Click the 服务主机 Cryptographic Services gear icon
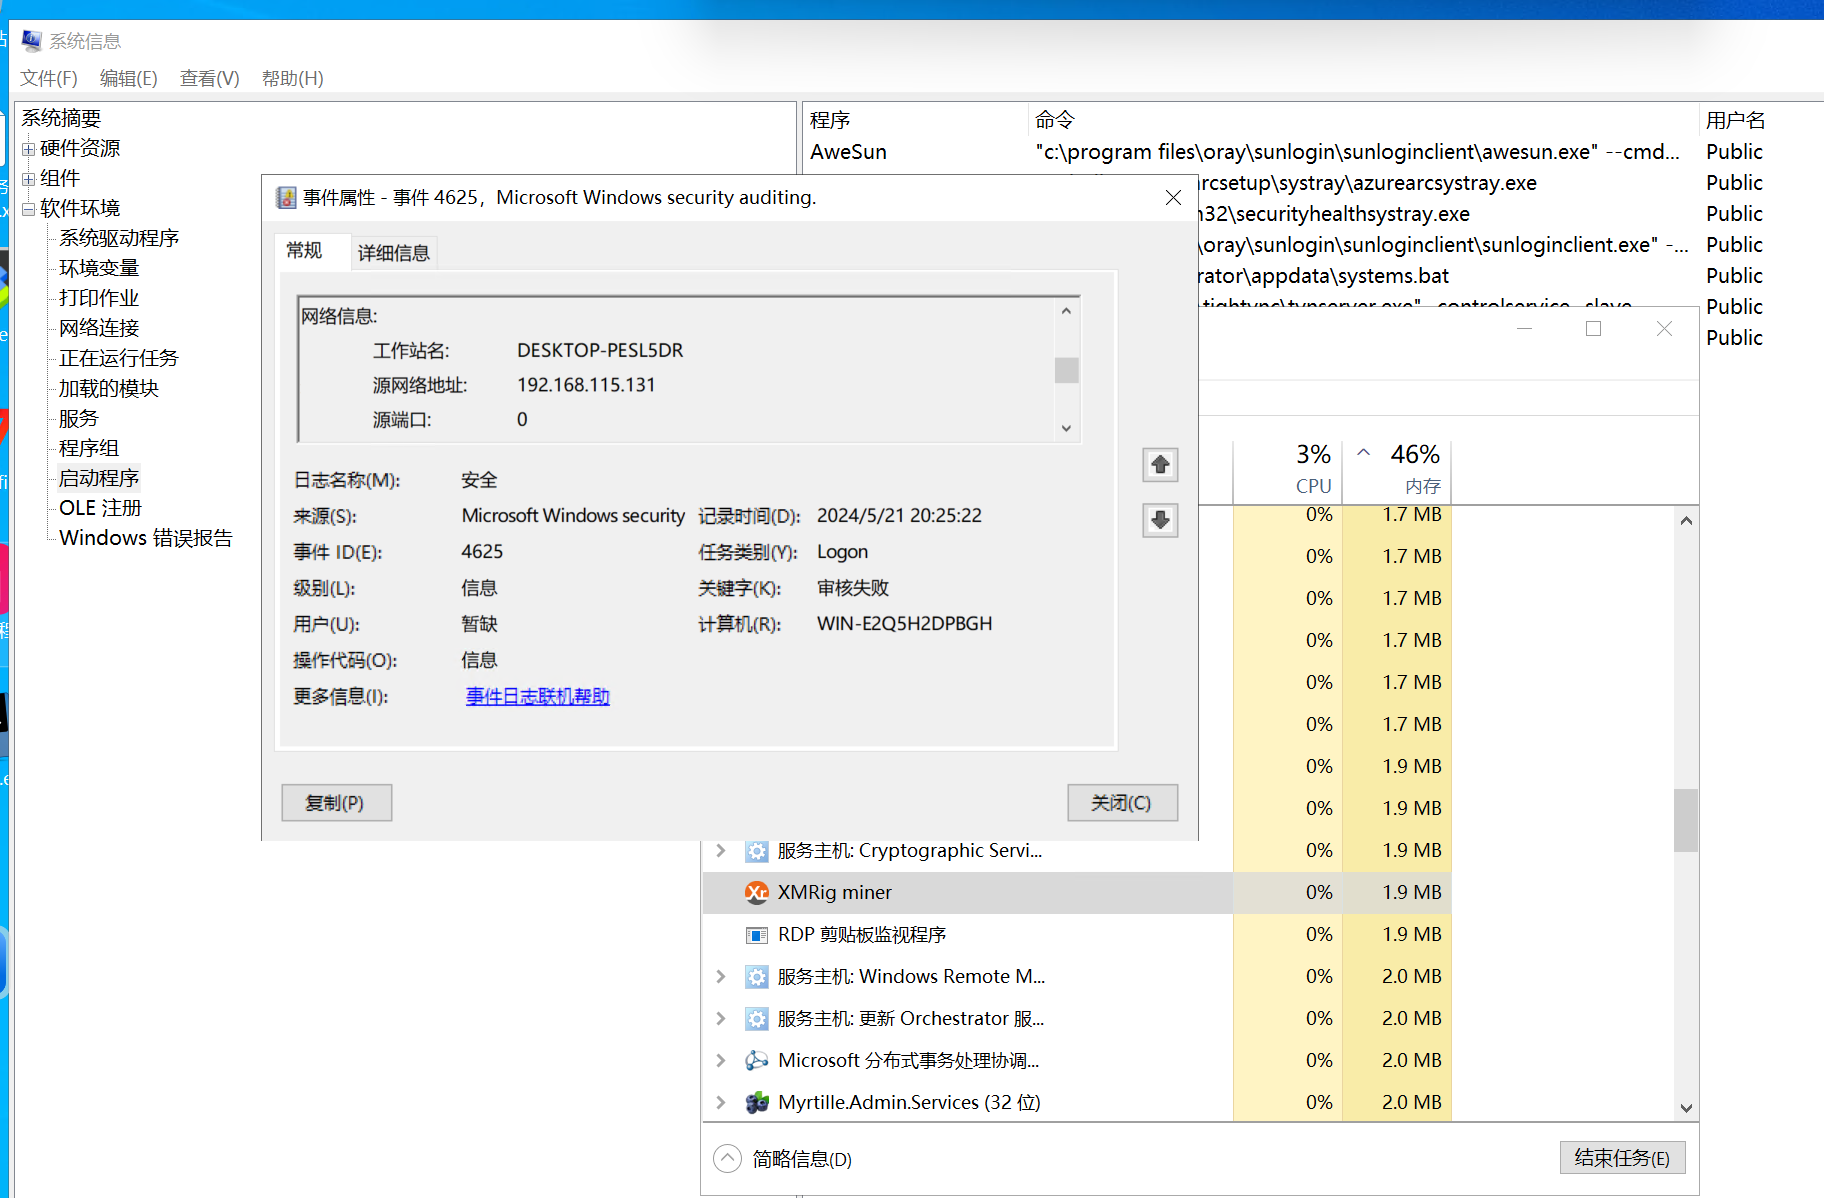The image size is (1824, 1198). 755,851
